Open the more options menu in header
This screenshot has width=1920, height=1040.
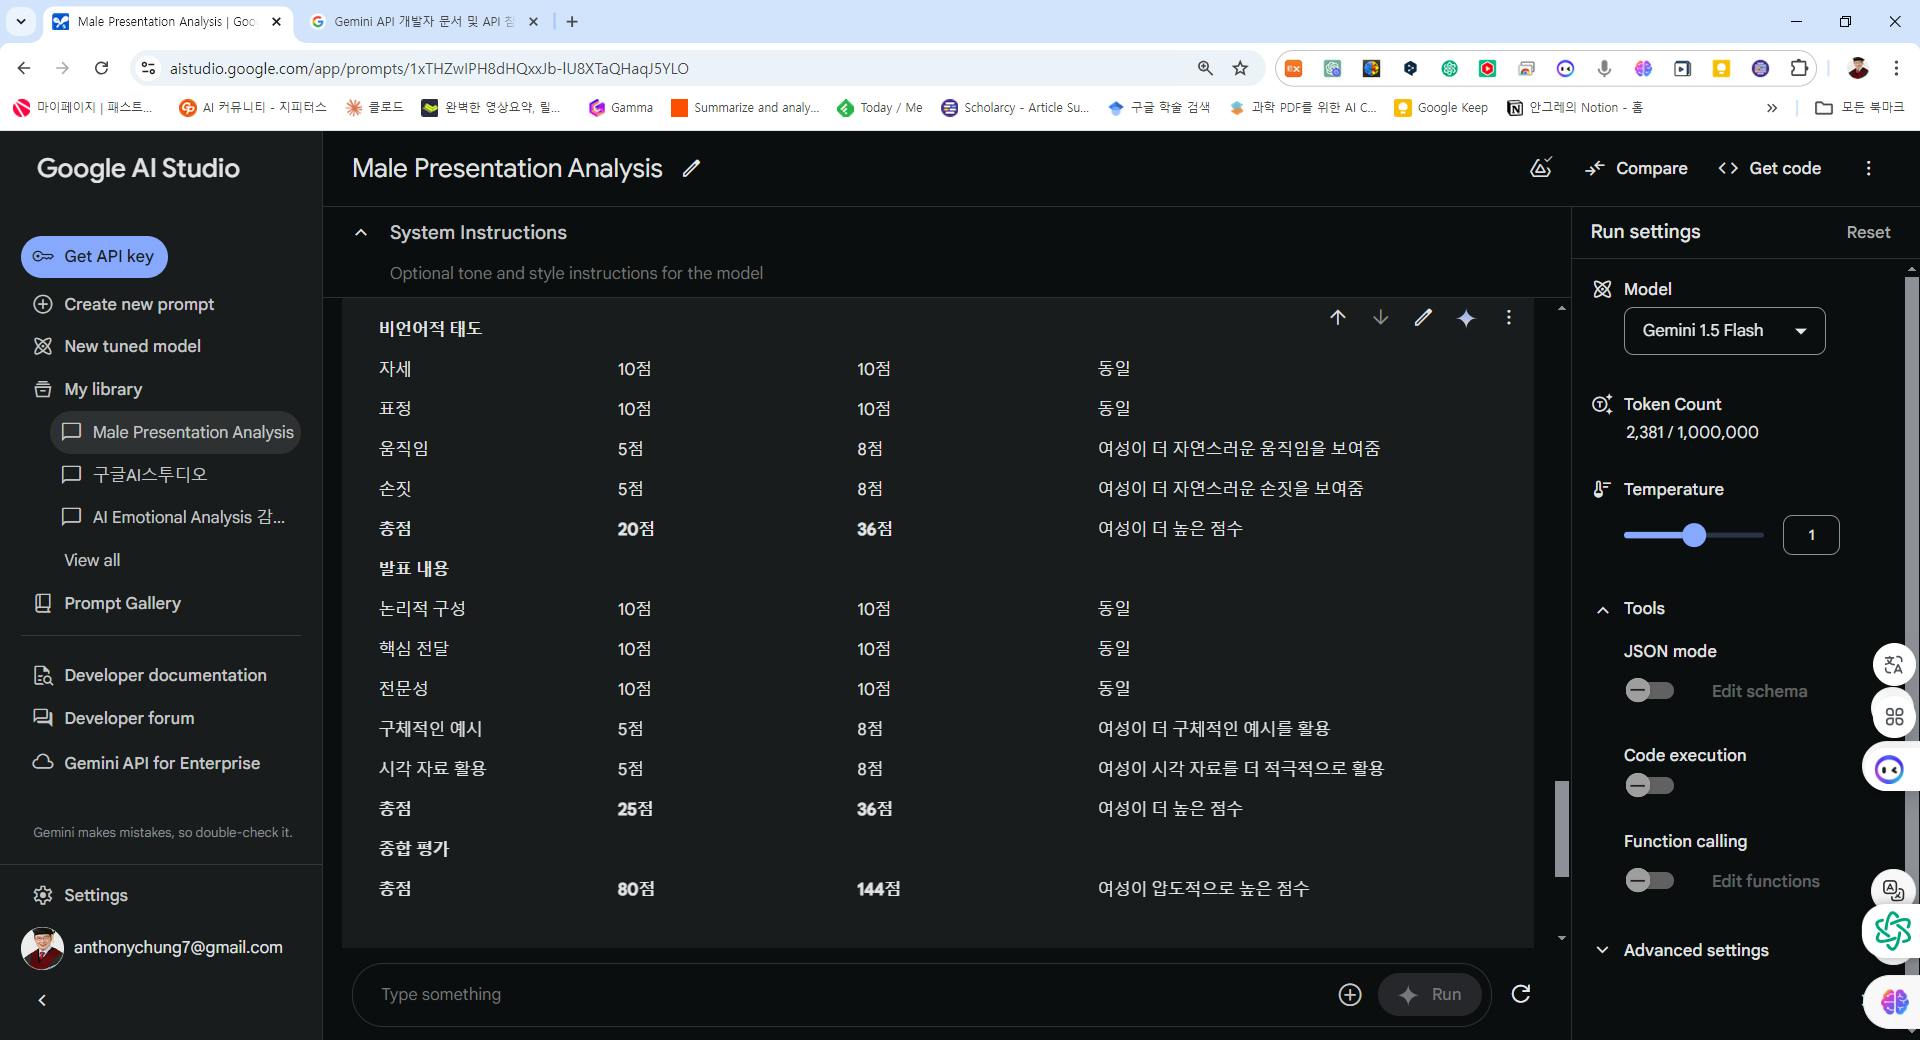(x=1868, y=168)
